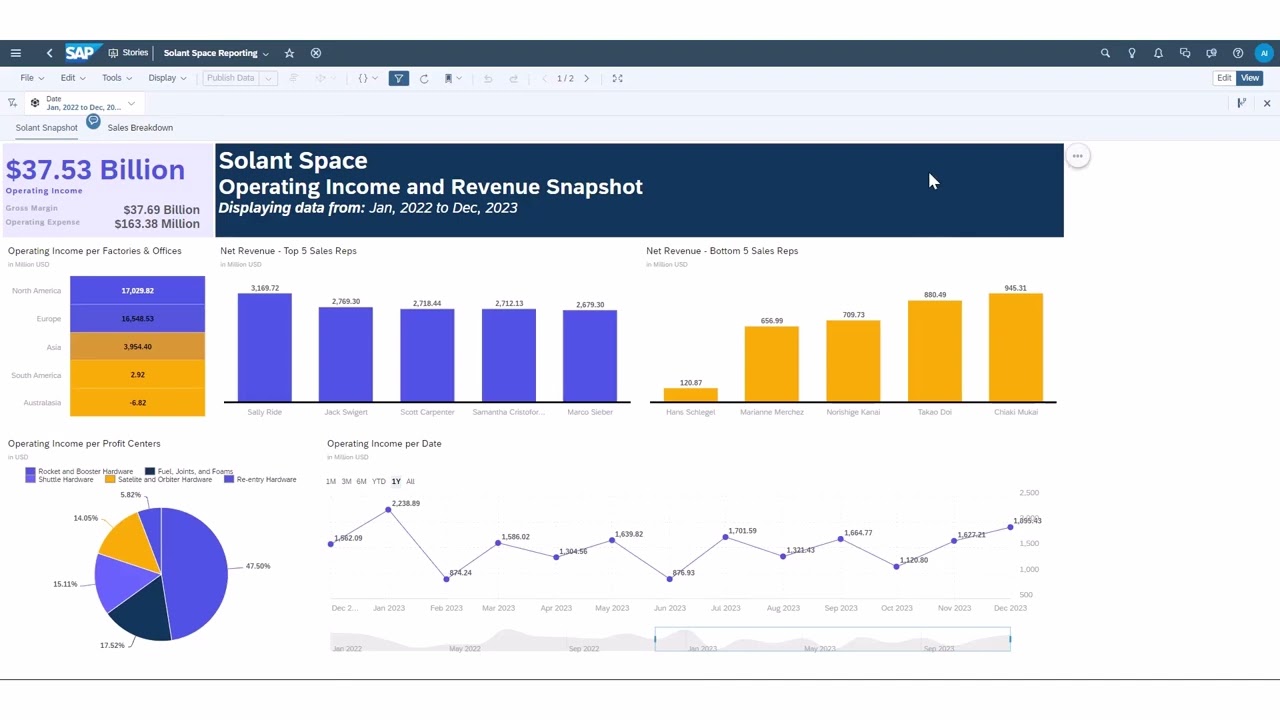1280x720 pixels.
Task: Go to next page arrow
Action: coord(587,78)
